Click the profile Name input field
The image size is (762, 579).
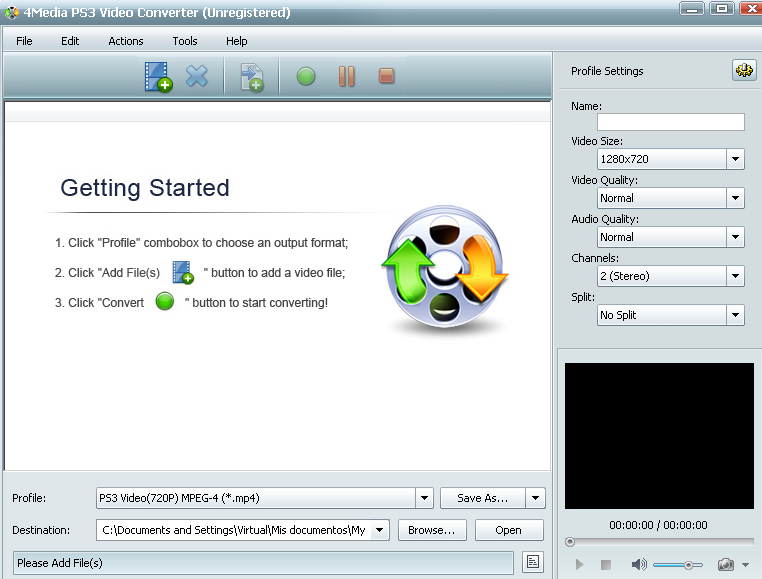(671, 122)
